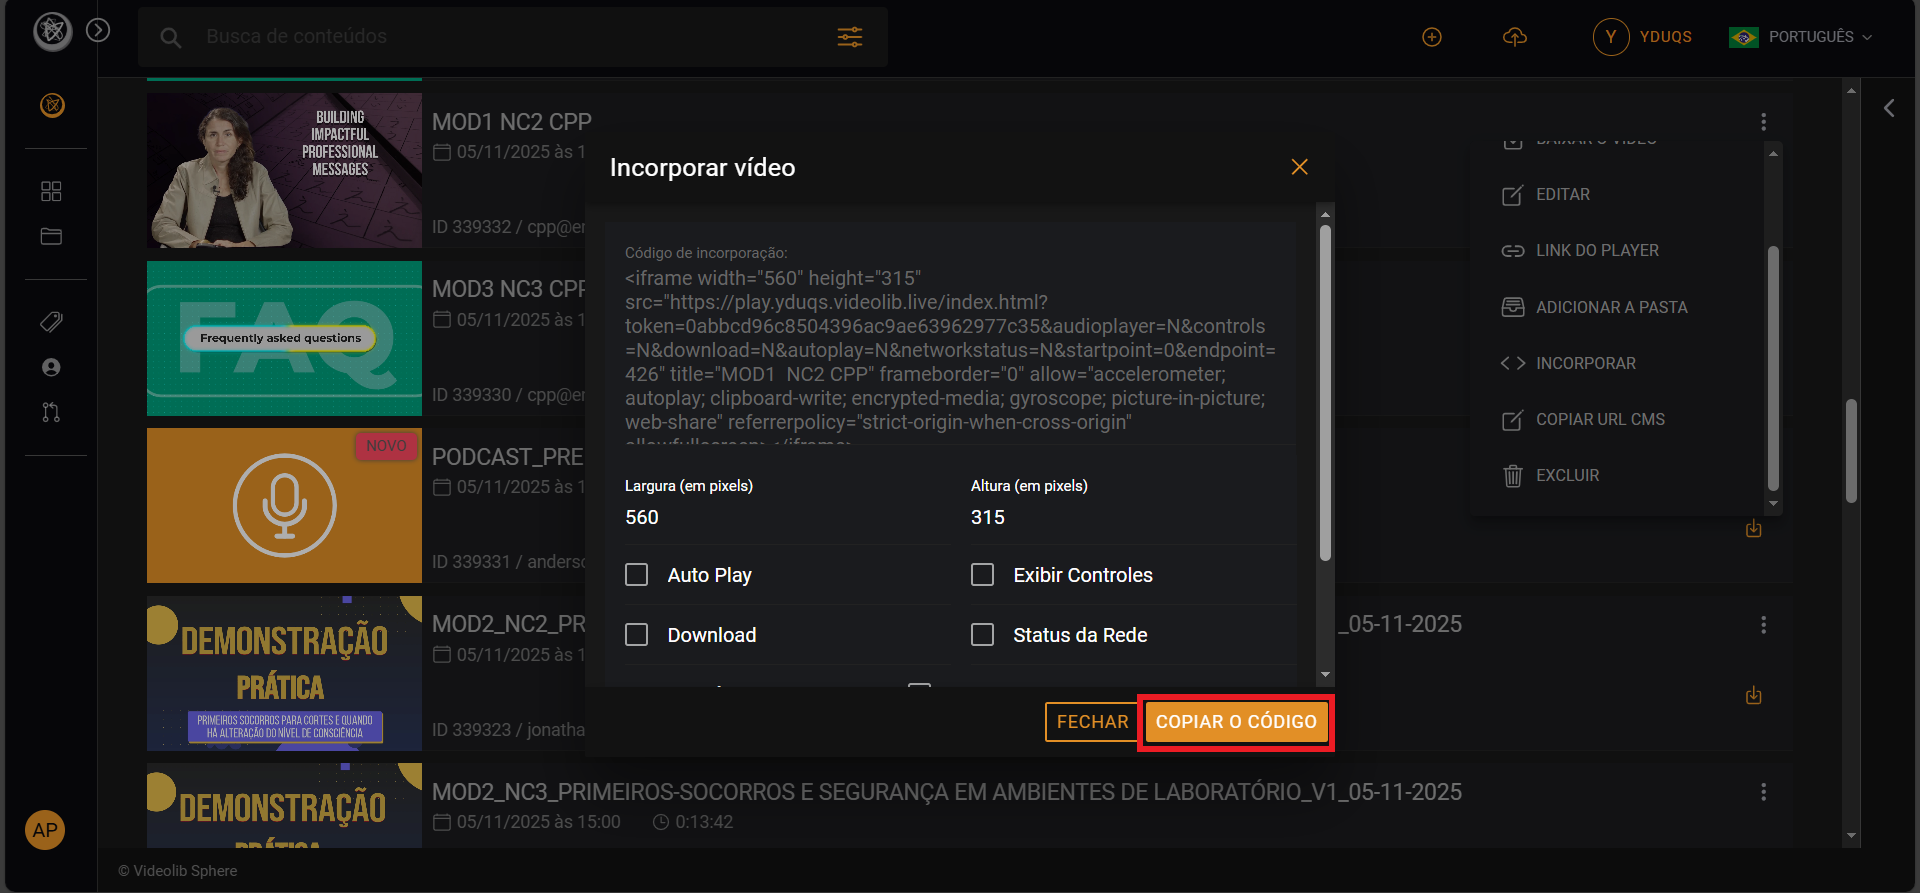The width and height of the screenshot is (1920, 893).
Task: Open options menu for MOD2_NC3 video row
Action: [x=1763, y=792]
